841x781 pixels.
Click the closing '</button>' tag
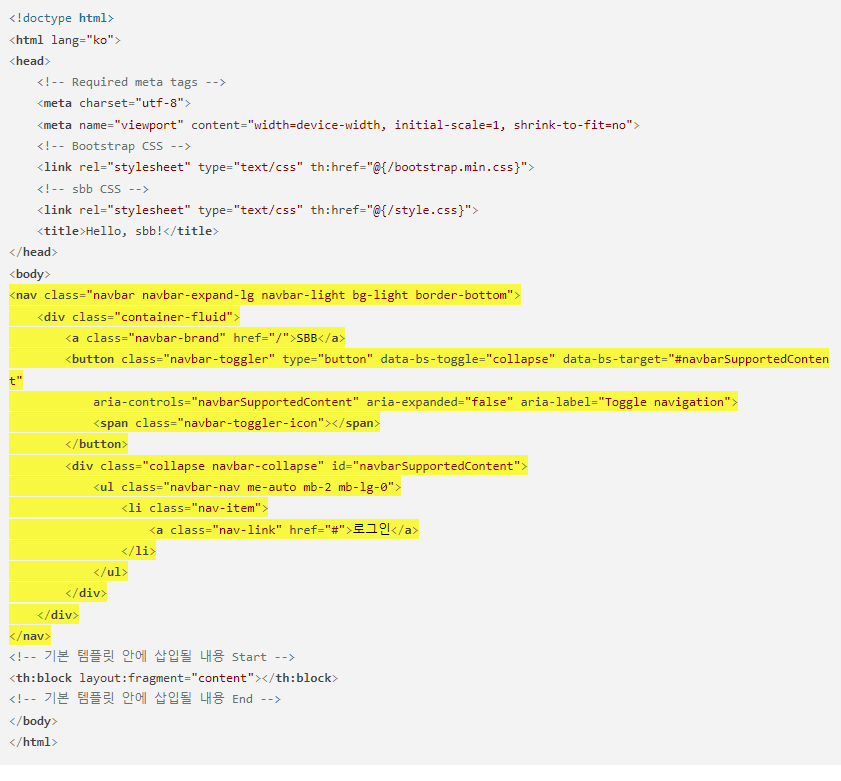coord(96,444)
